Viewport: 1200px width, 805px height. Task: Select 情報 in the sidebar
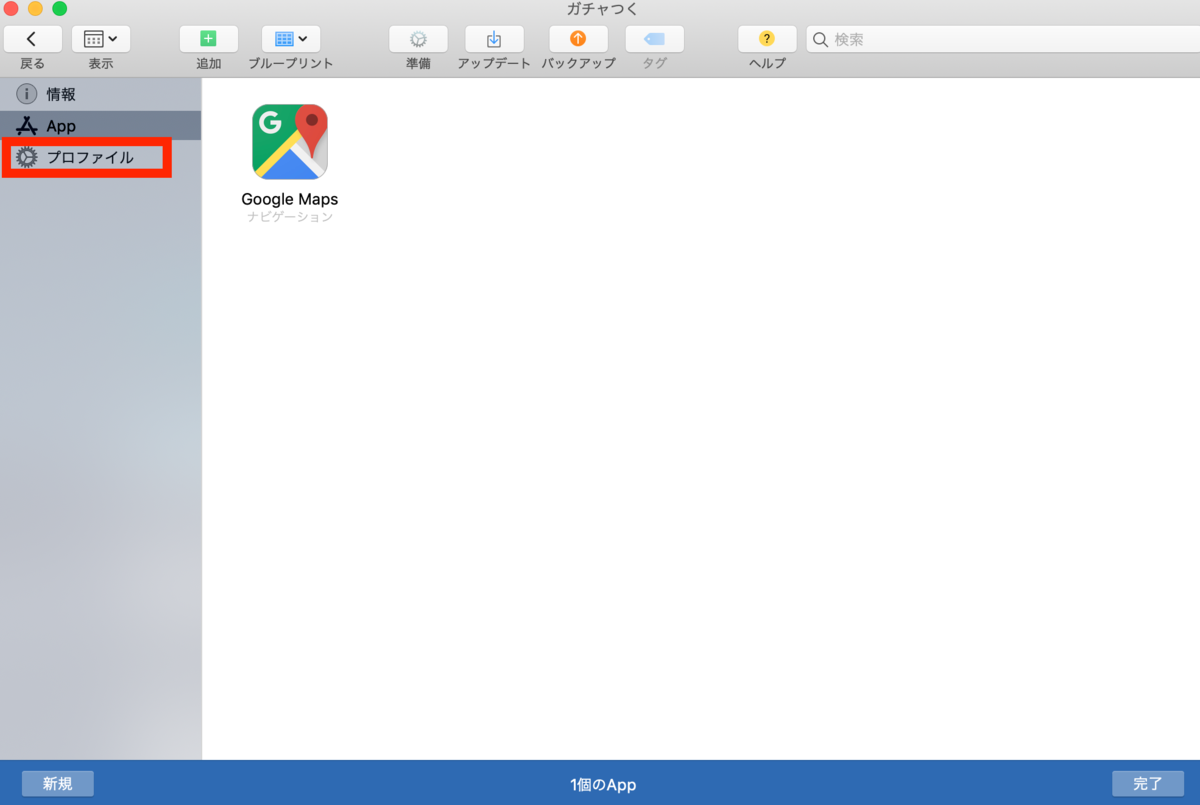point(100,94)
